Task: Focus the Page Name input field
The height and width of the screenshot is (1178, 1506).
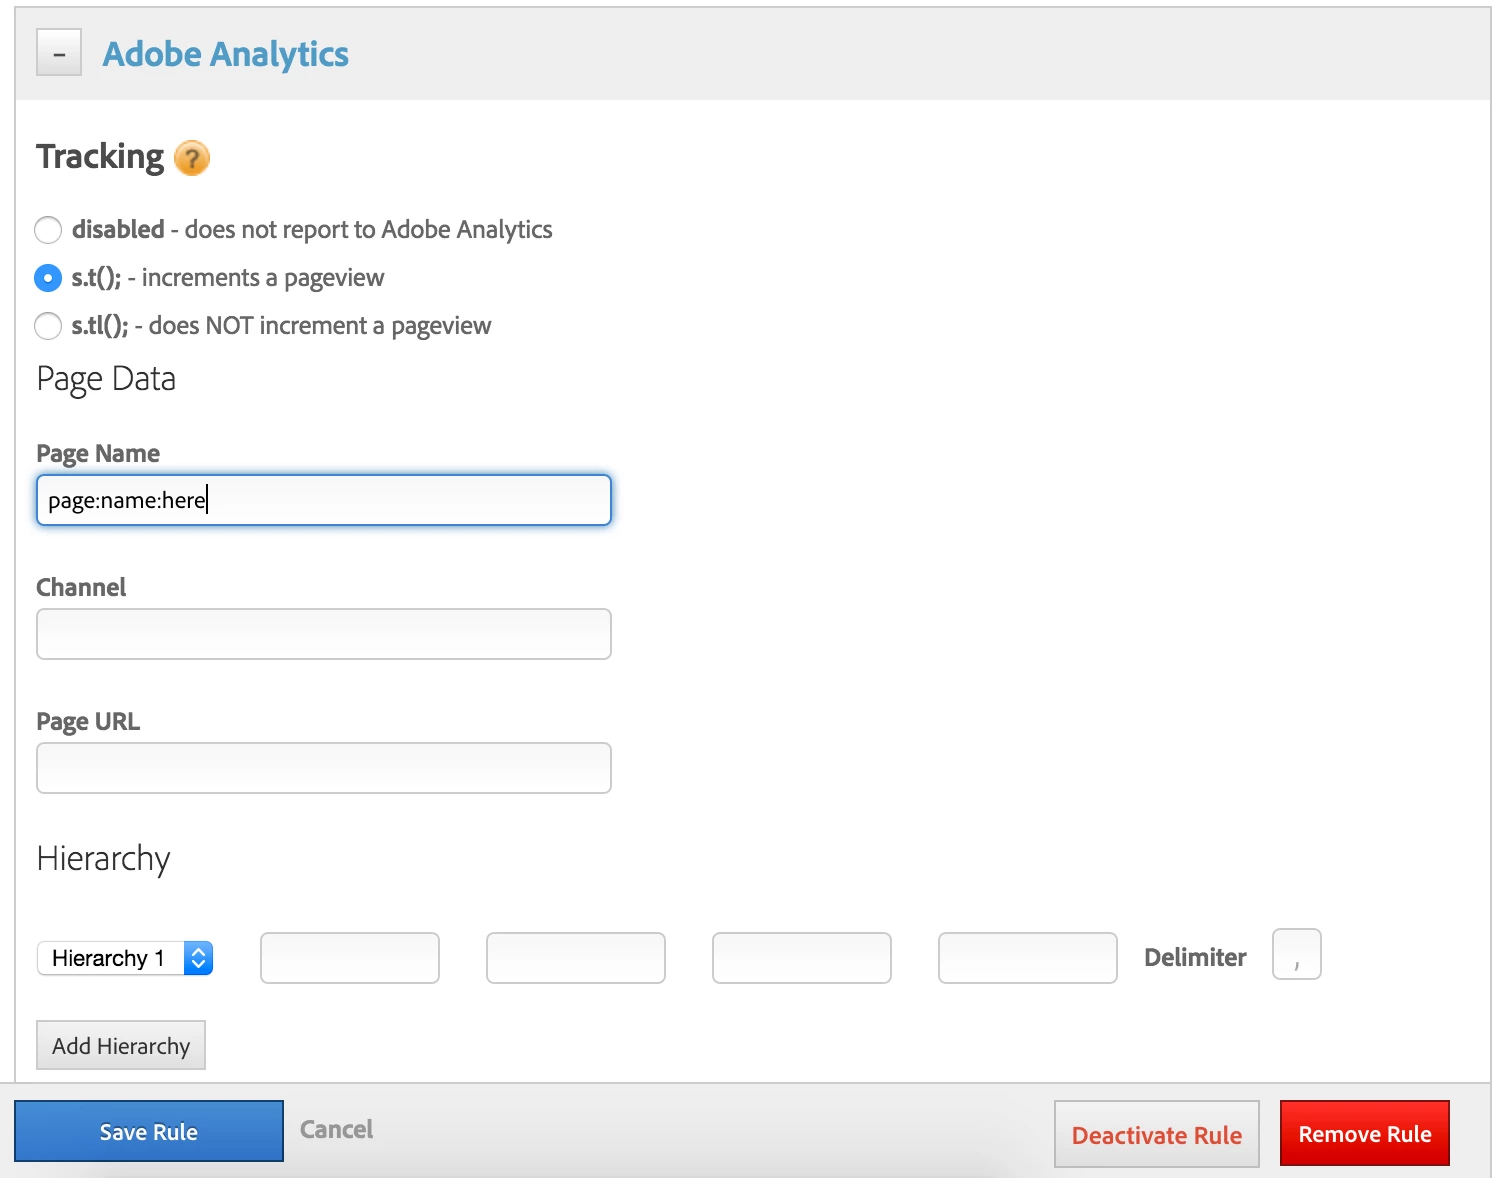Action: tap(324, 500)
